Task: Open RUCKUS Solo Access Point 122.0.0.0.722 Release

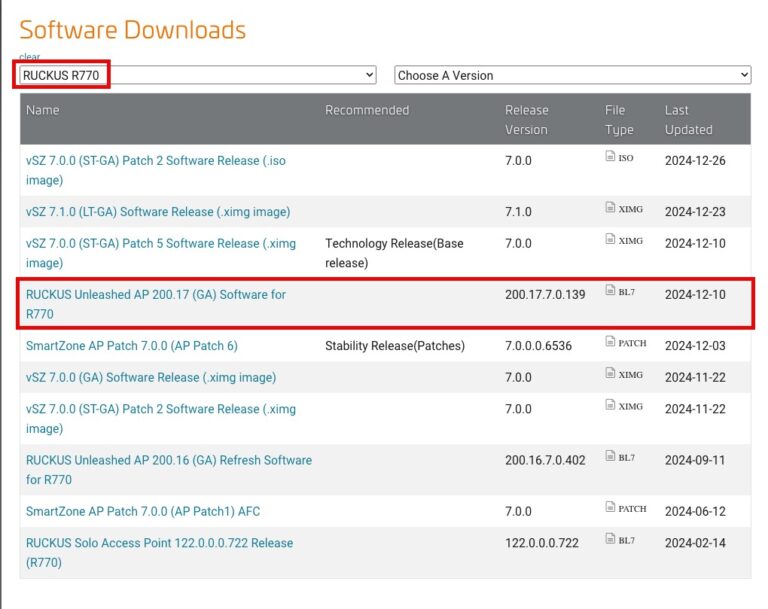Action: coord(159,543)
